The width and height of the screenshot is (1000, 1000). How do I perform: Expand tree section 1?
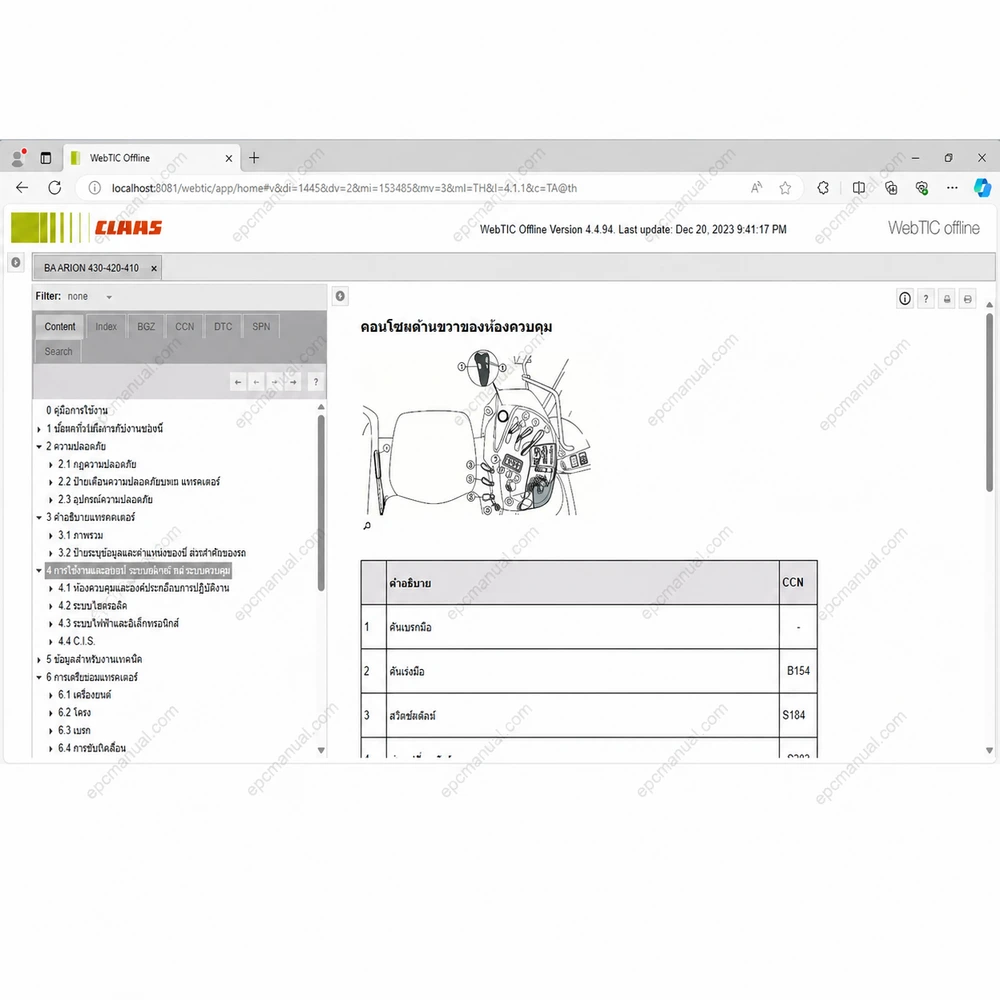click(x=39, y=429)
